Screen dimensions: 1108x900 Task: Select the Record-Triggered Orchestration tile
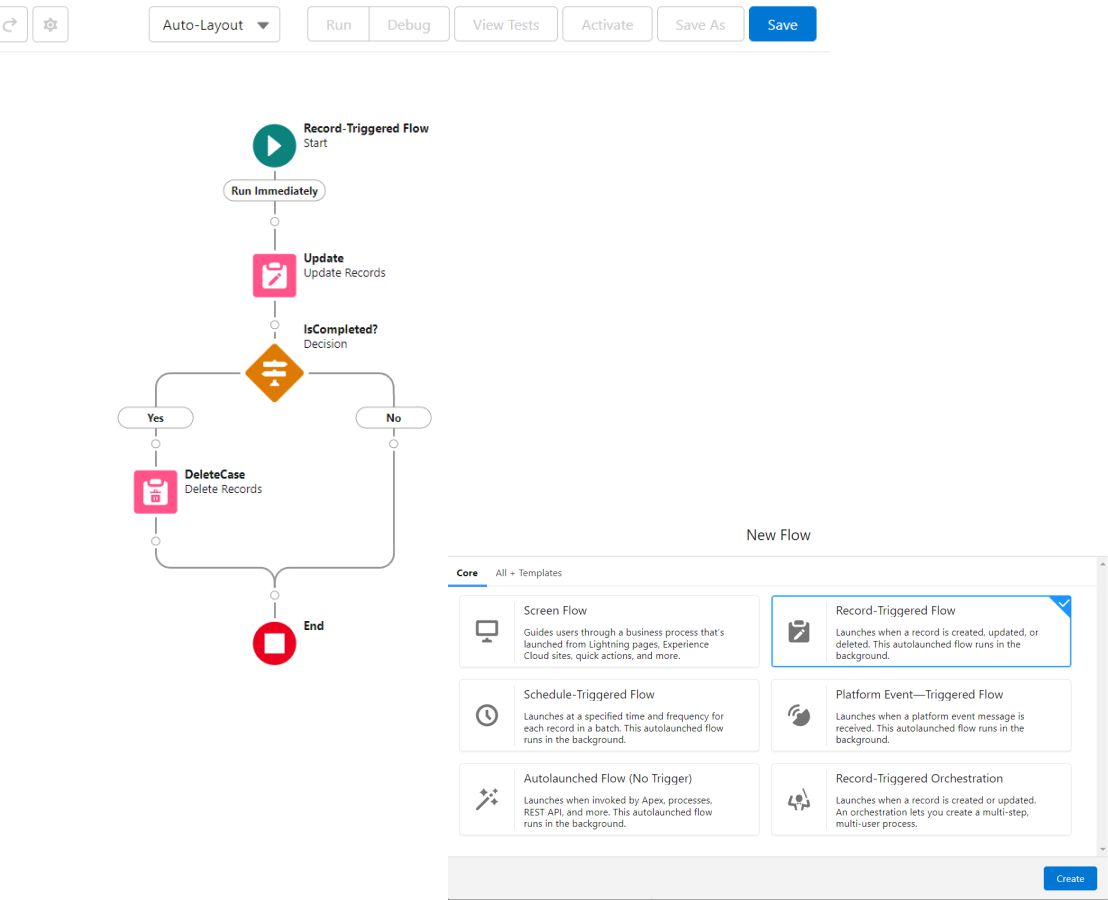coord(920,799)
